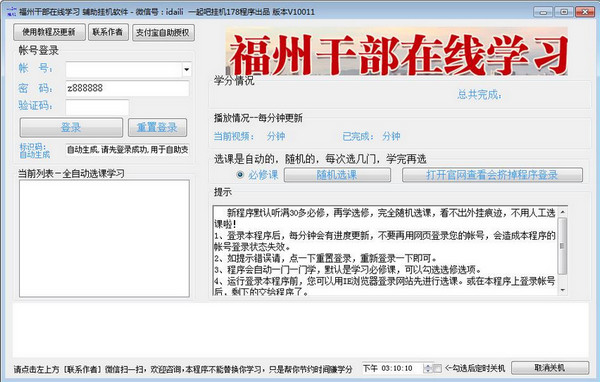Select the 必修课 radio button
Screen dimensions: 600x382
pos(240,175)
